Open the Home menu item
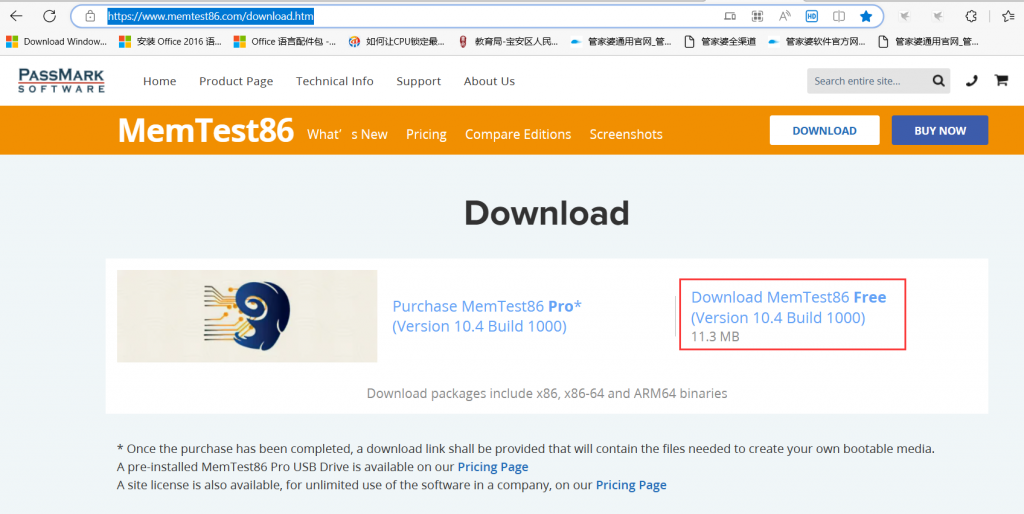The height and width of the screenshot is (514, 1024). pos(159,81)
